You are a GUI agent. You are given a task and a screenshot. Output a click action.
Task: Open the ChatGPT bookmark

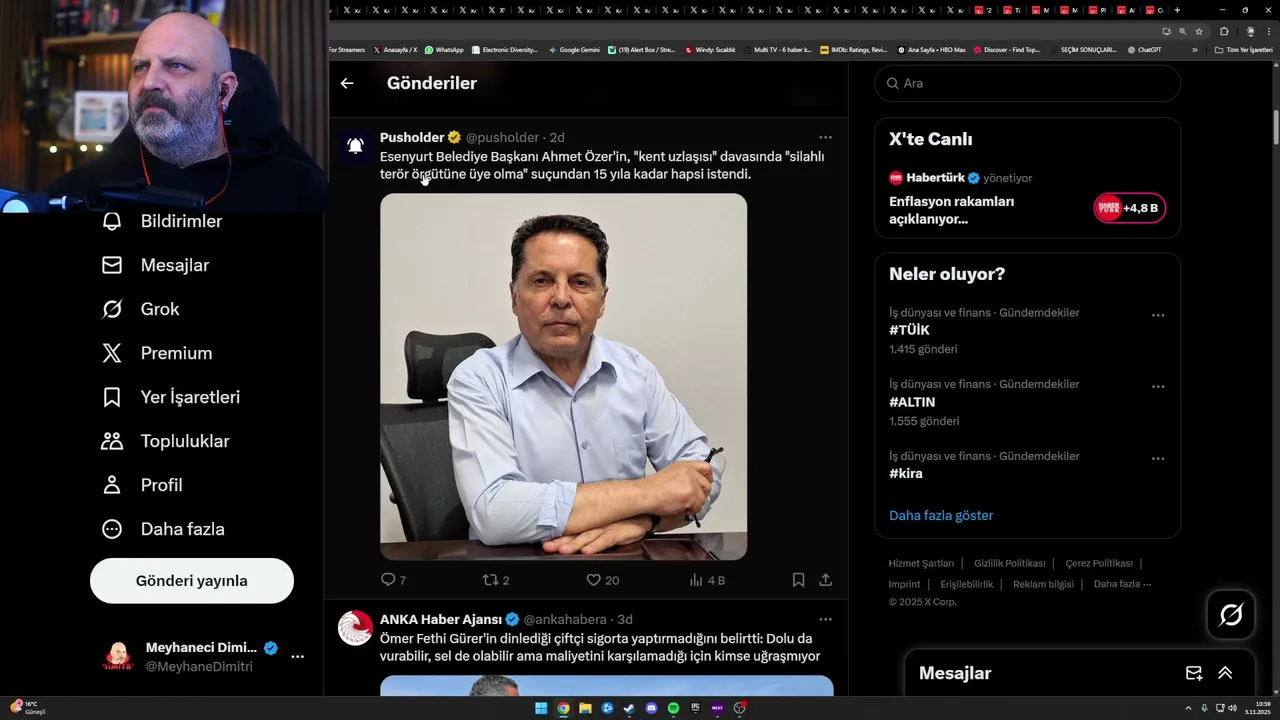[x=1144, y=50]
